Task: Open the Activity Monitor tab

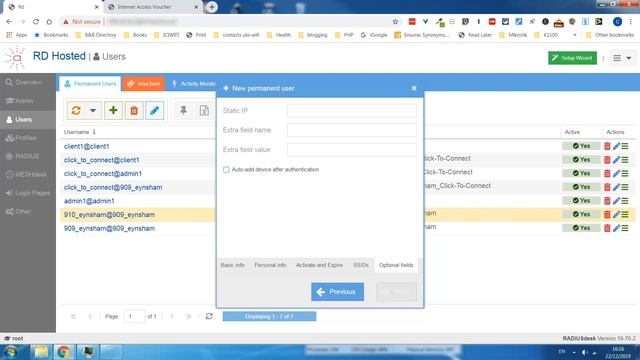Action: (194, 84)
